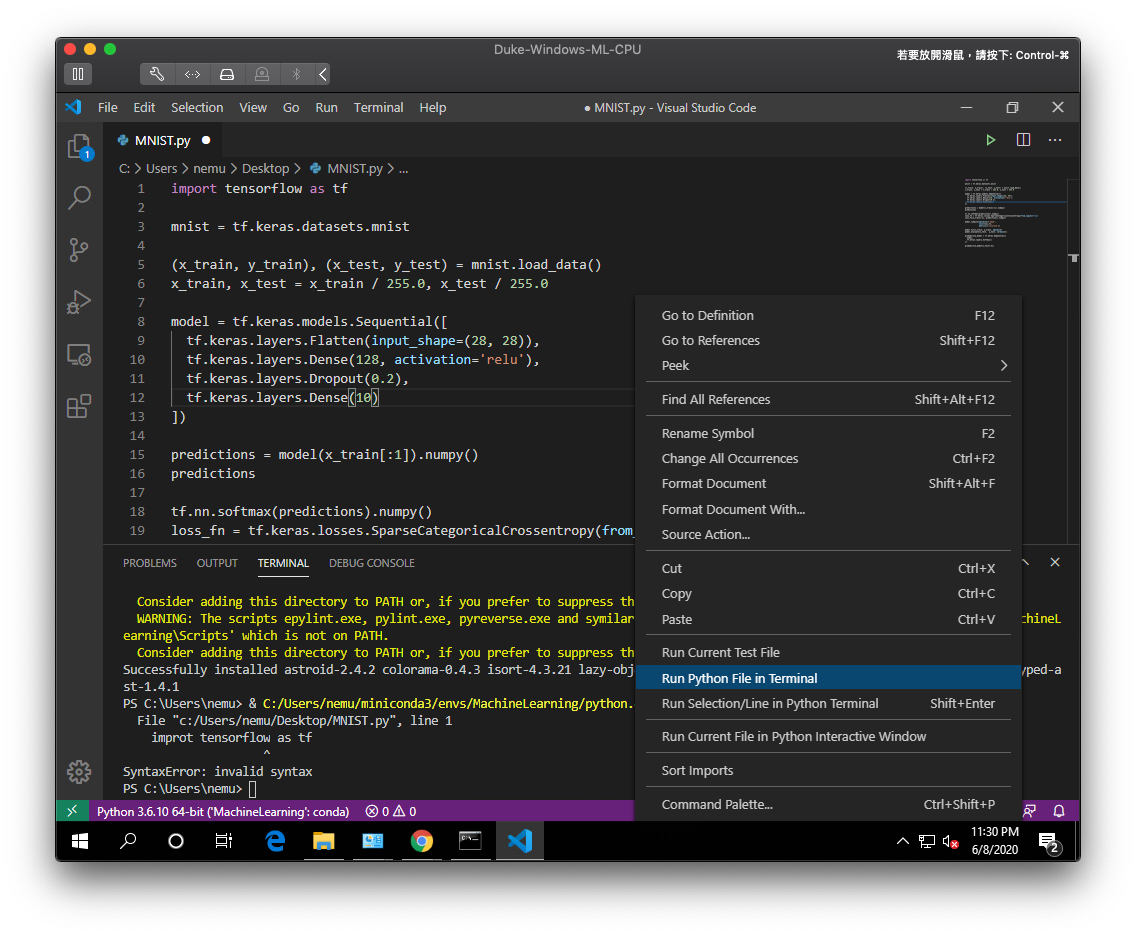The width and height of the screenshot is (1136, 935).
Task: Open the Source Control view
Action: (x=79, y=250)
